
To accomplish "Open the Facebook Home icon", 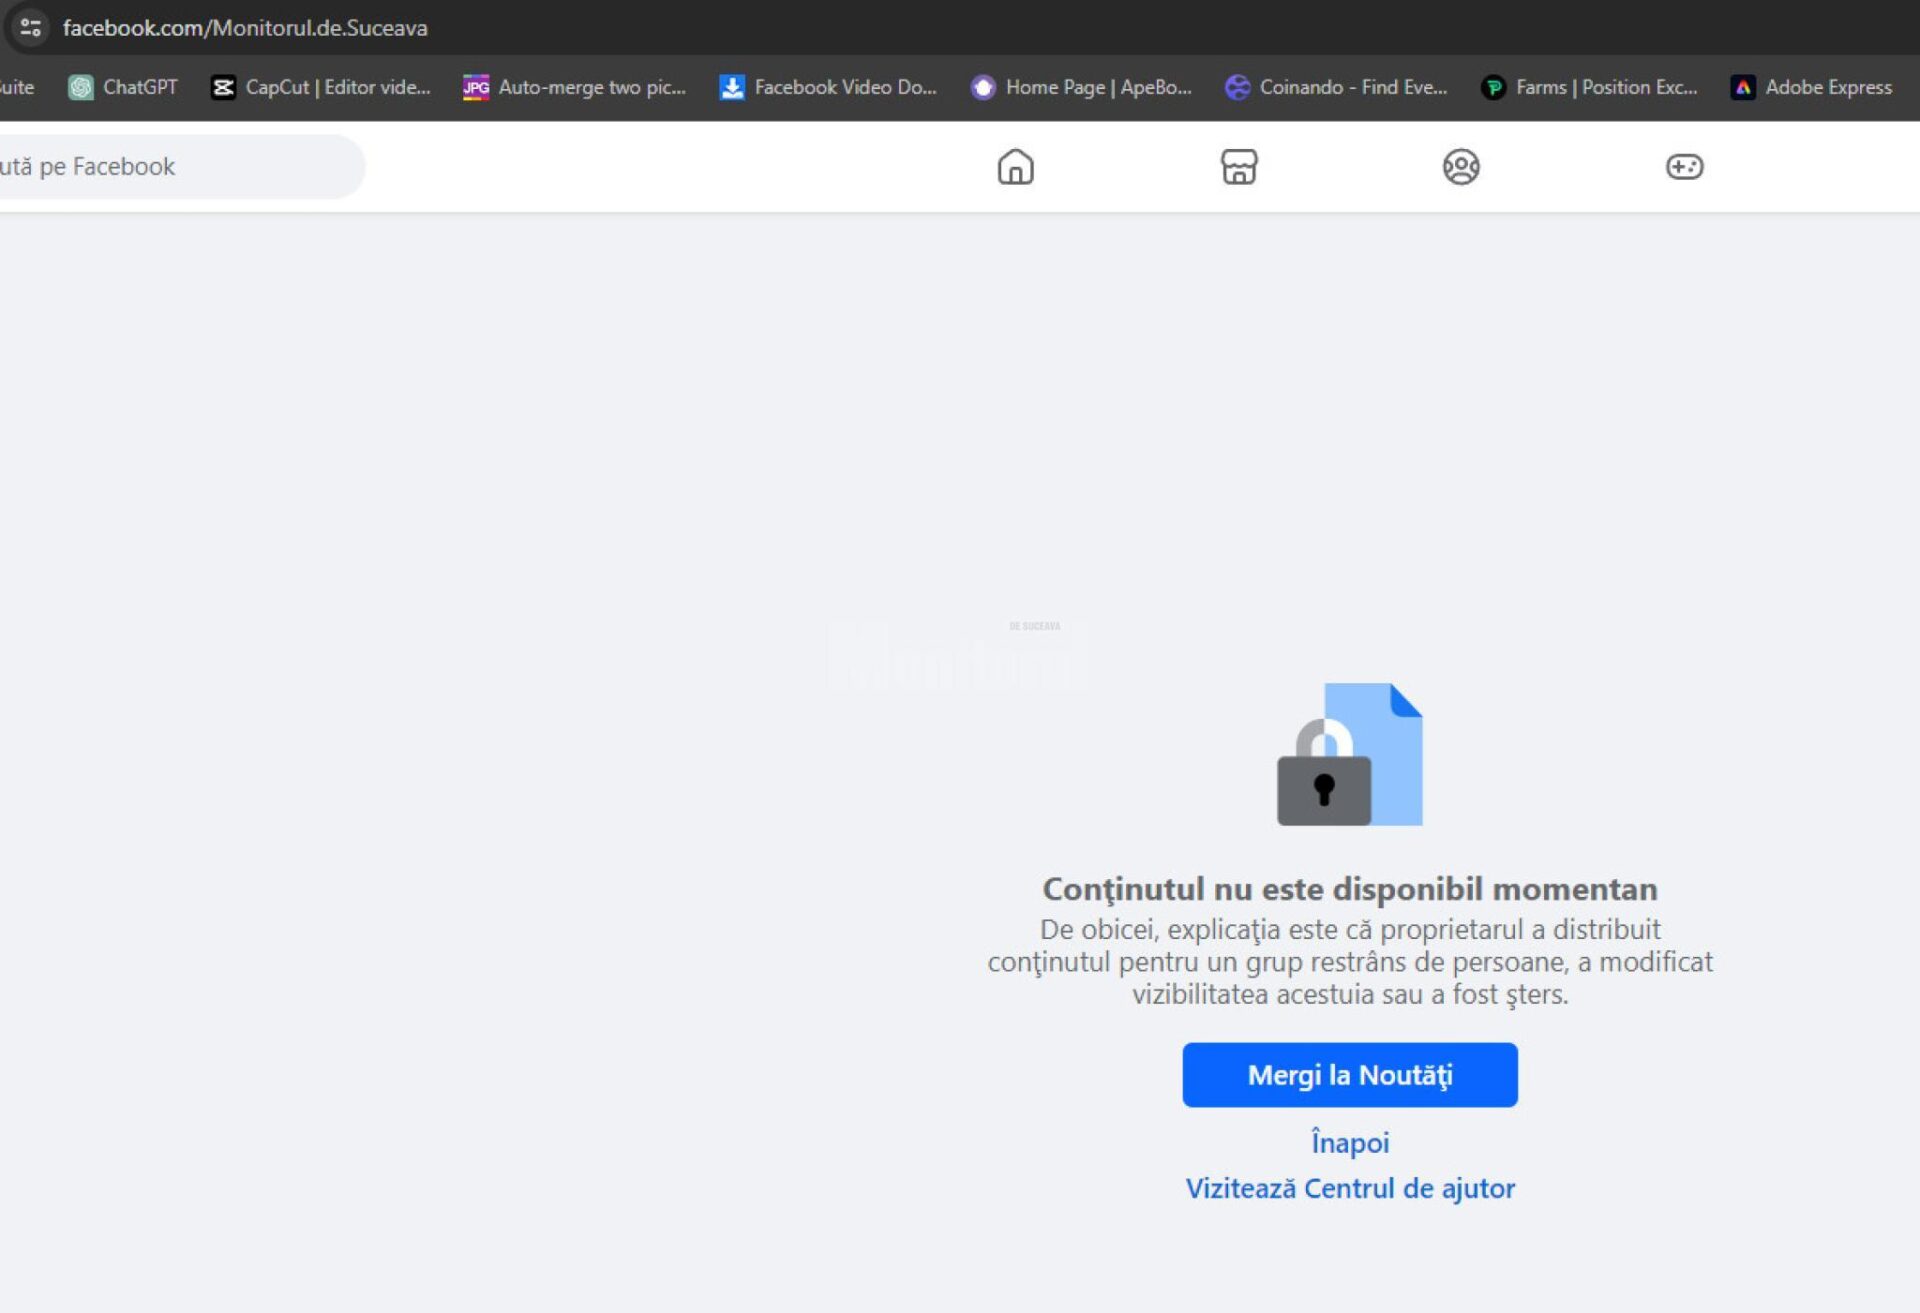I will click(x=1015, y=167).
